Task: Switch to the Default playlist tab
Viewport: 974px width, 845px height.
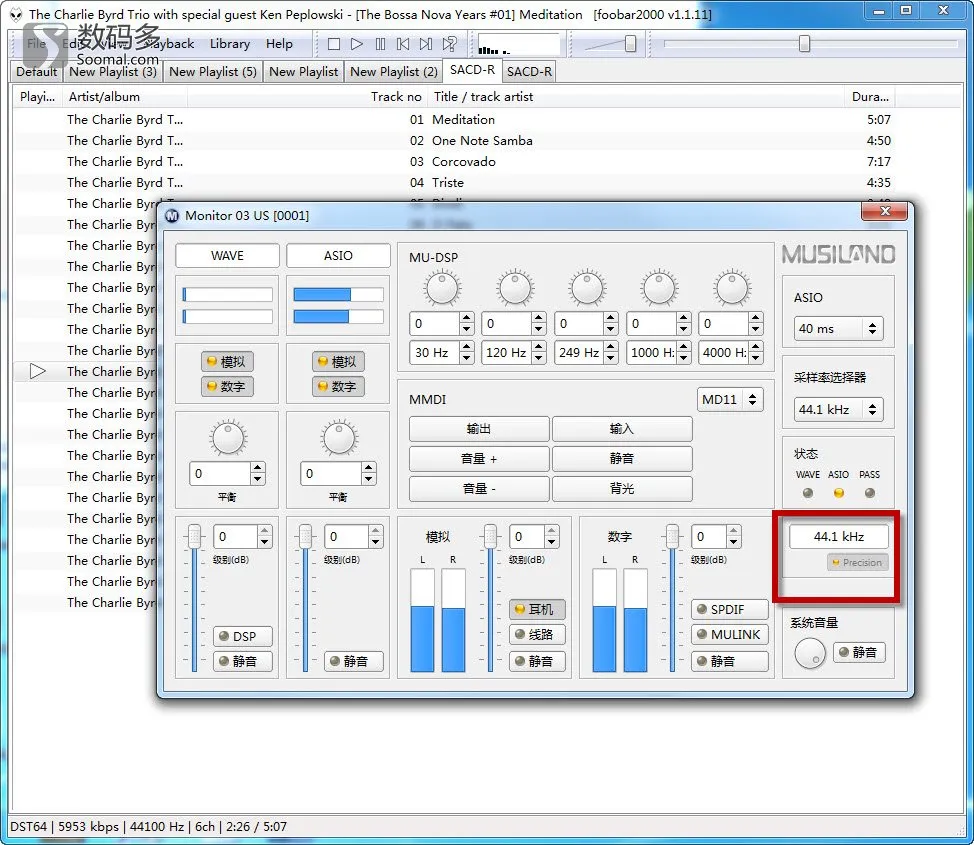Action: [x=36, y=71]
